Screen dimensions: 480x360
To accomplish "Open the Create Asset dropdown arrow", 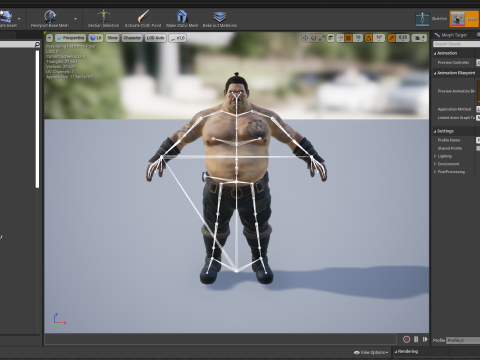I will click(x=19, y=19).
